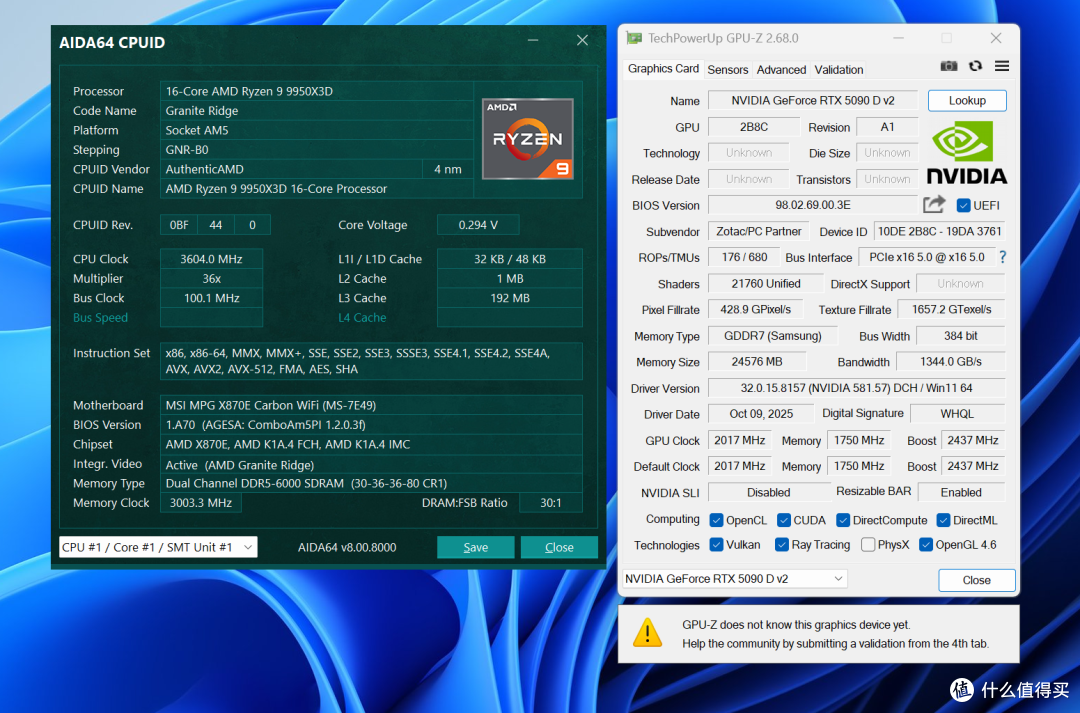Click the Lookup button

tap(967, 101)
